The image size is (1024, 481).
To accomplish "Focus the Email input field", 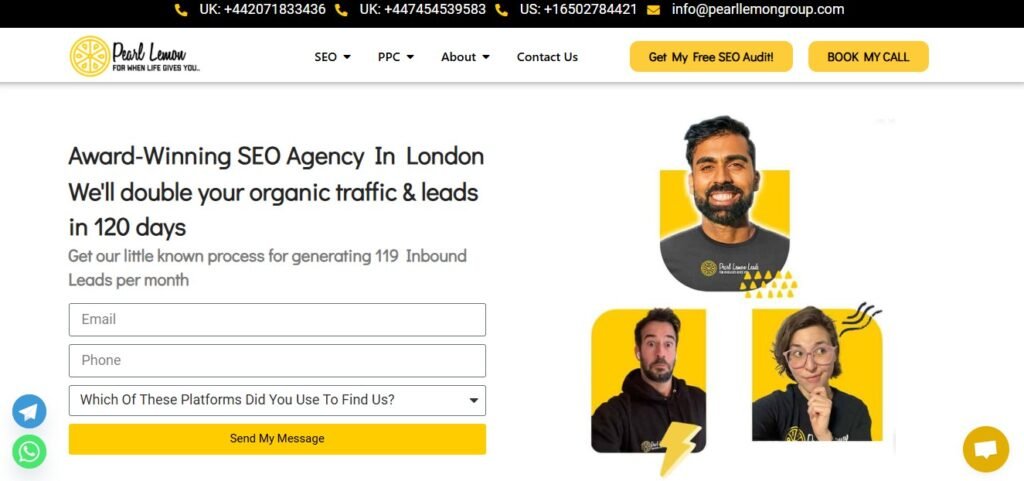I will (x=277, y=320).
